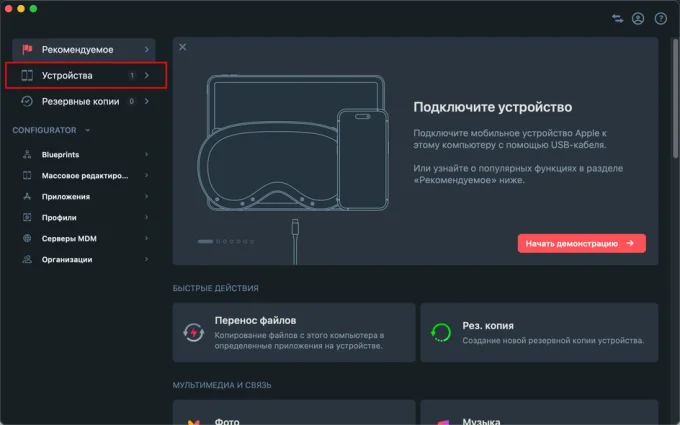Expand the Организации row chevron
This screenshot has width=680, height=425.
(147, 259)
